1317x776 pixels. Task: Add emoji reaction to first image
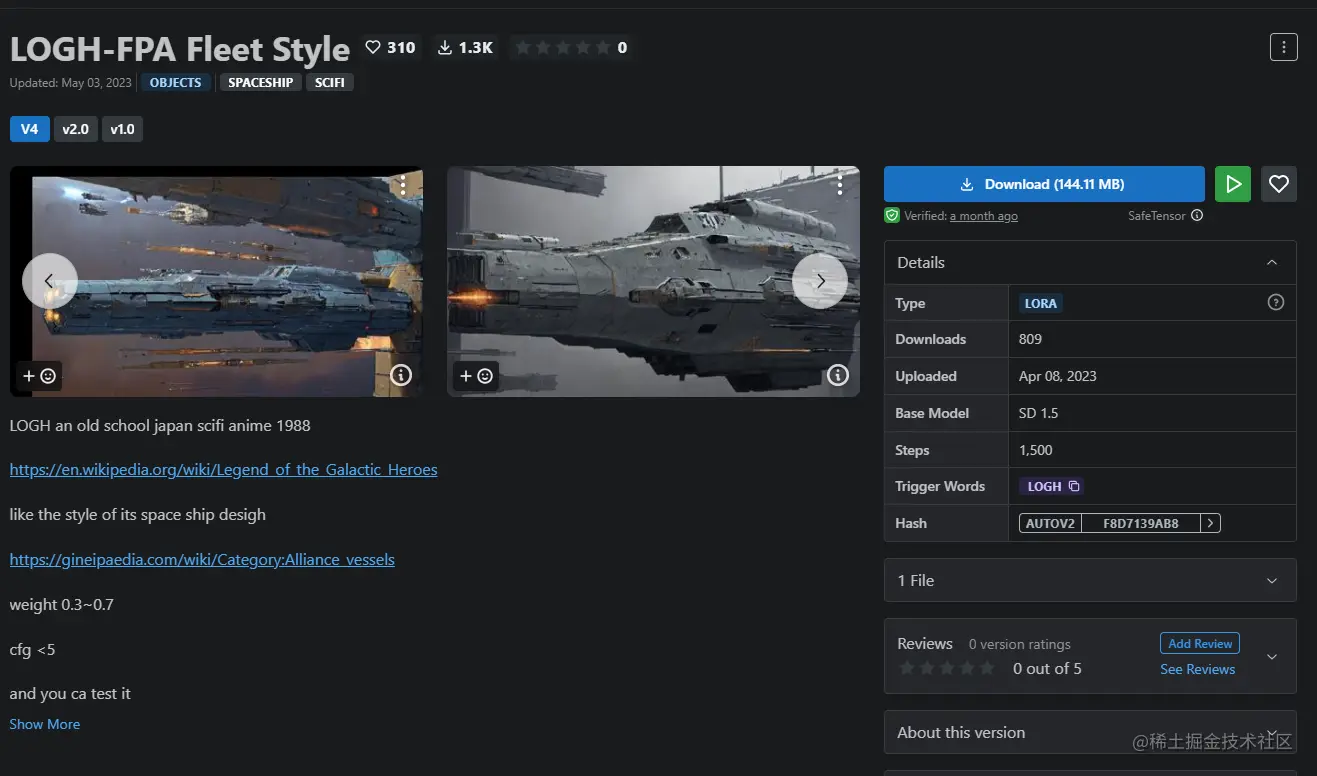pos(39,376)
